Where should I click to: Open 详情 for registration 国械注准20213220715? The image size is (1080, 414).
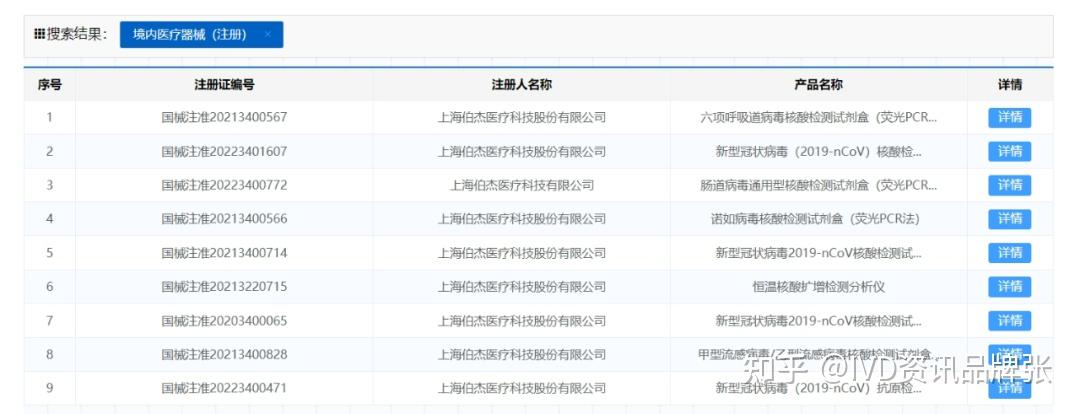coord(1009,287)
